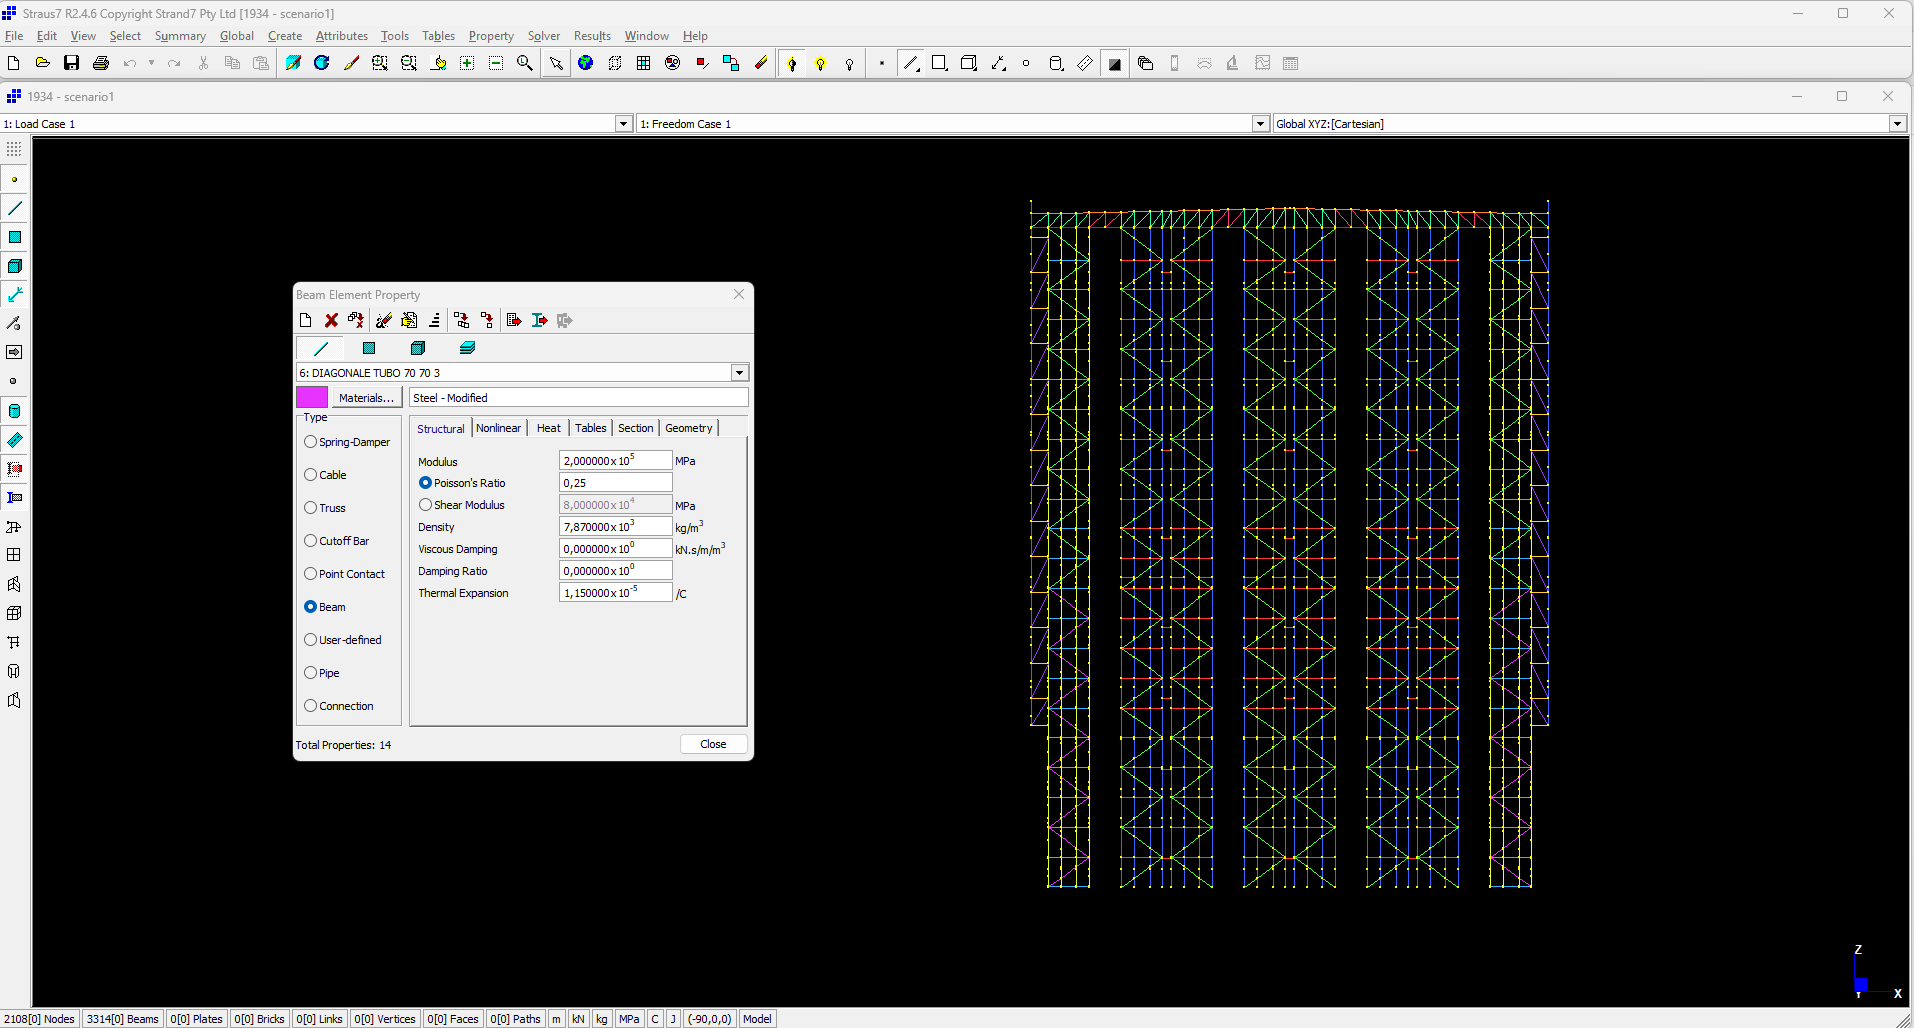Viewport: 1914px width, 1028px height.
Task: Open the Solver menu
Action: coord(543,36)
